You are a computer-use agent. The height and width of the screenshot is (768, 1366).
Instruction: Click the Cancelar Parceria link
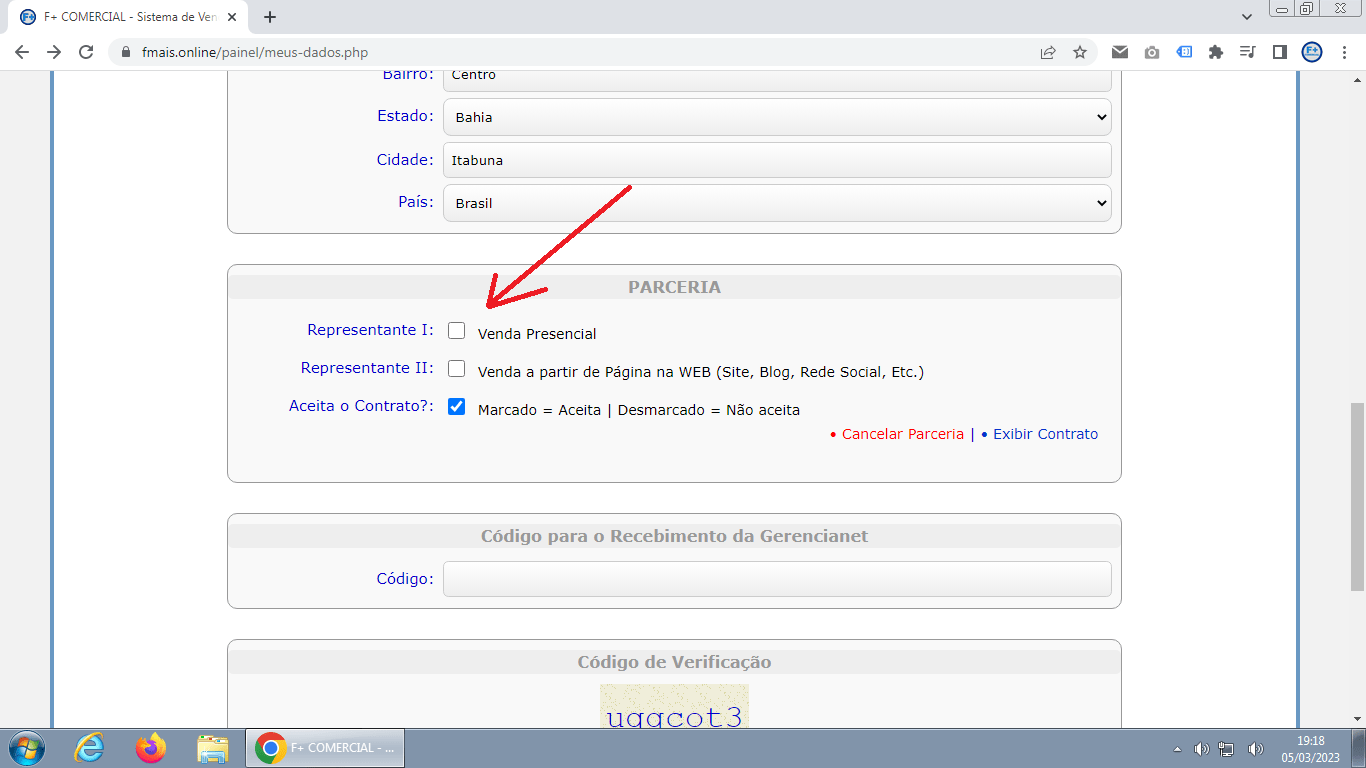(x=901, y=434)
